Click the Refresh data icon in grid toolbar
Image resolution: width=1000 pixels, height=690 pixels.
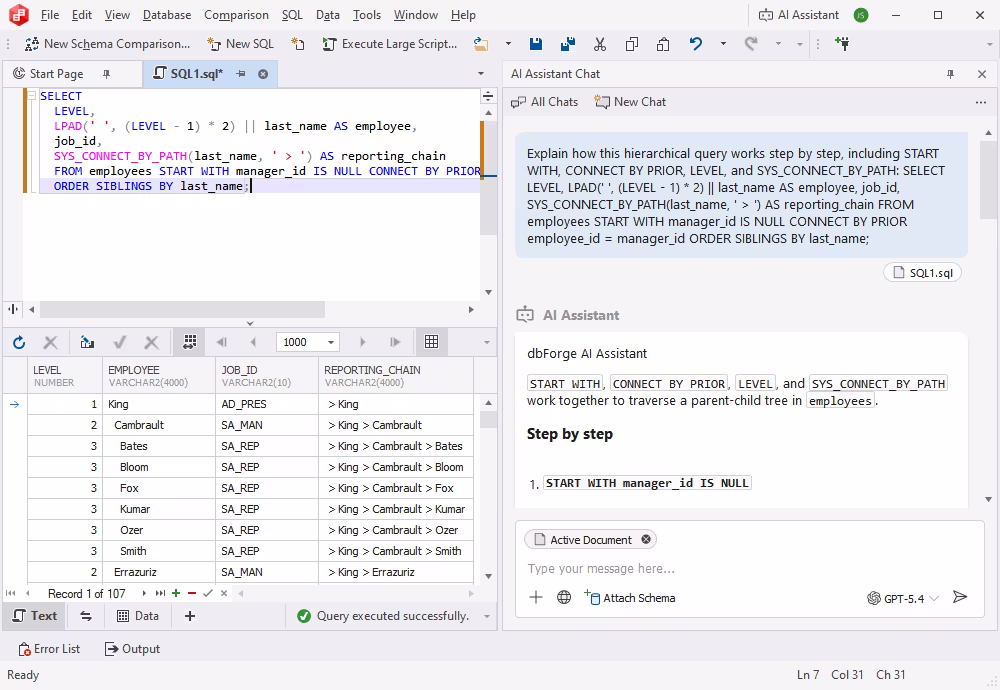[x=19, y=342]
